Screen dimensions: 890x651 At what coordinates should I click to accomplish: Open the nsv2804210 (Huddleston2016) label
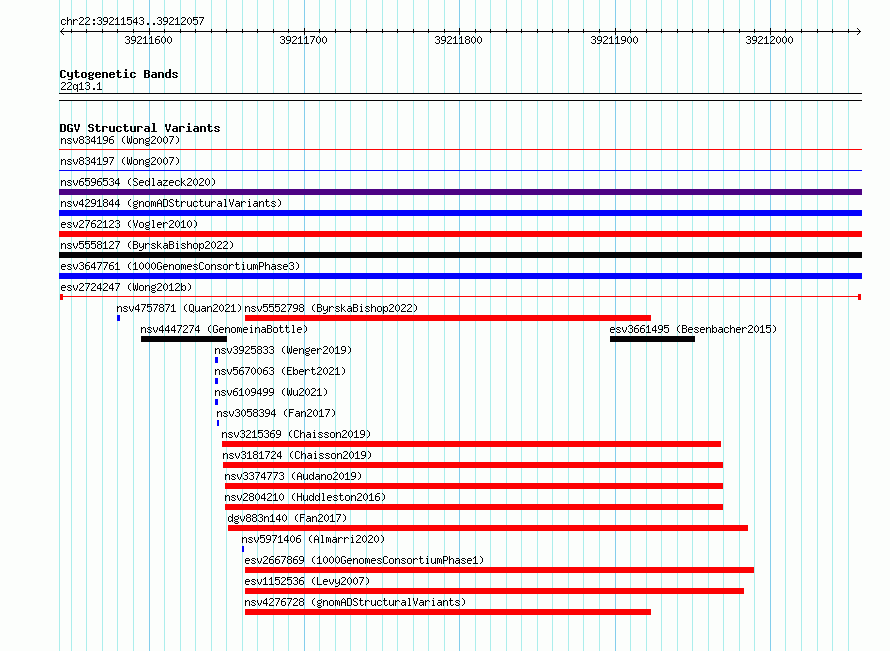(x=305, y=497)
